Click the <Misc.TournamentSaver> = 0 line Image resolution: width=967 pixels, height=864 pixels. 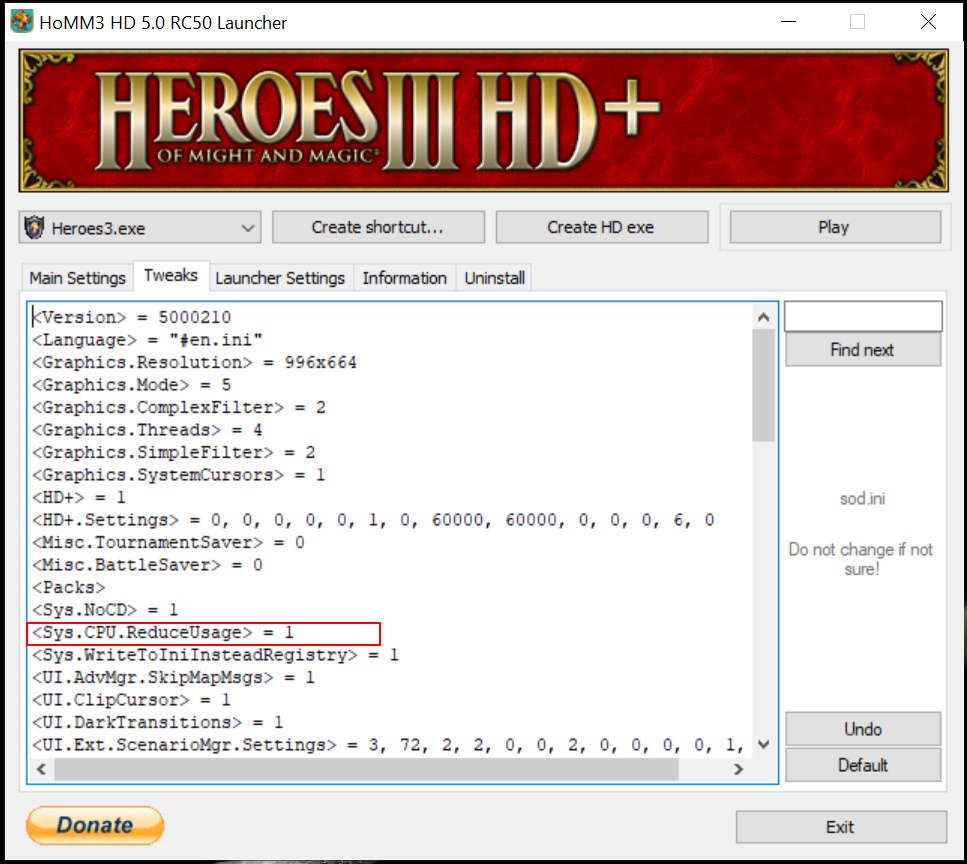pyautogui.click(x=168, y=542)
